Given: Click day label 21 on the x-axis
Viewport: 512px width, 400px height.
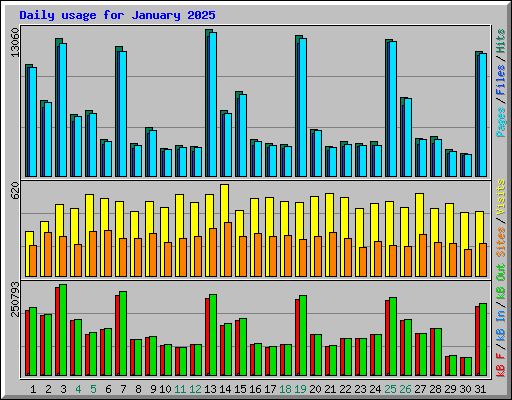Looking at the screenshot, I should pos(330,389).
